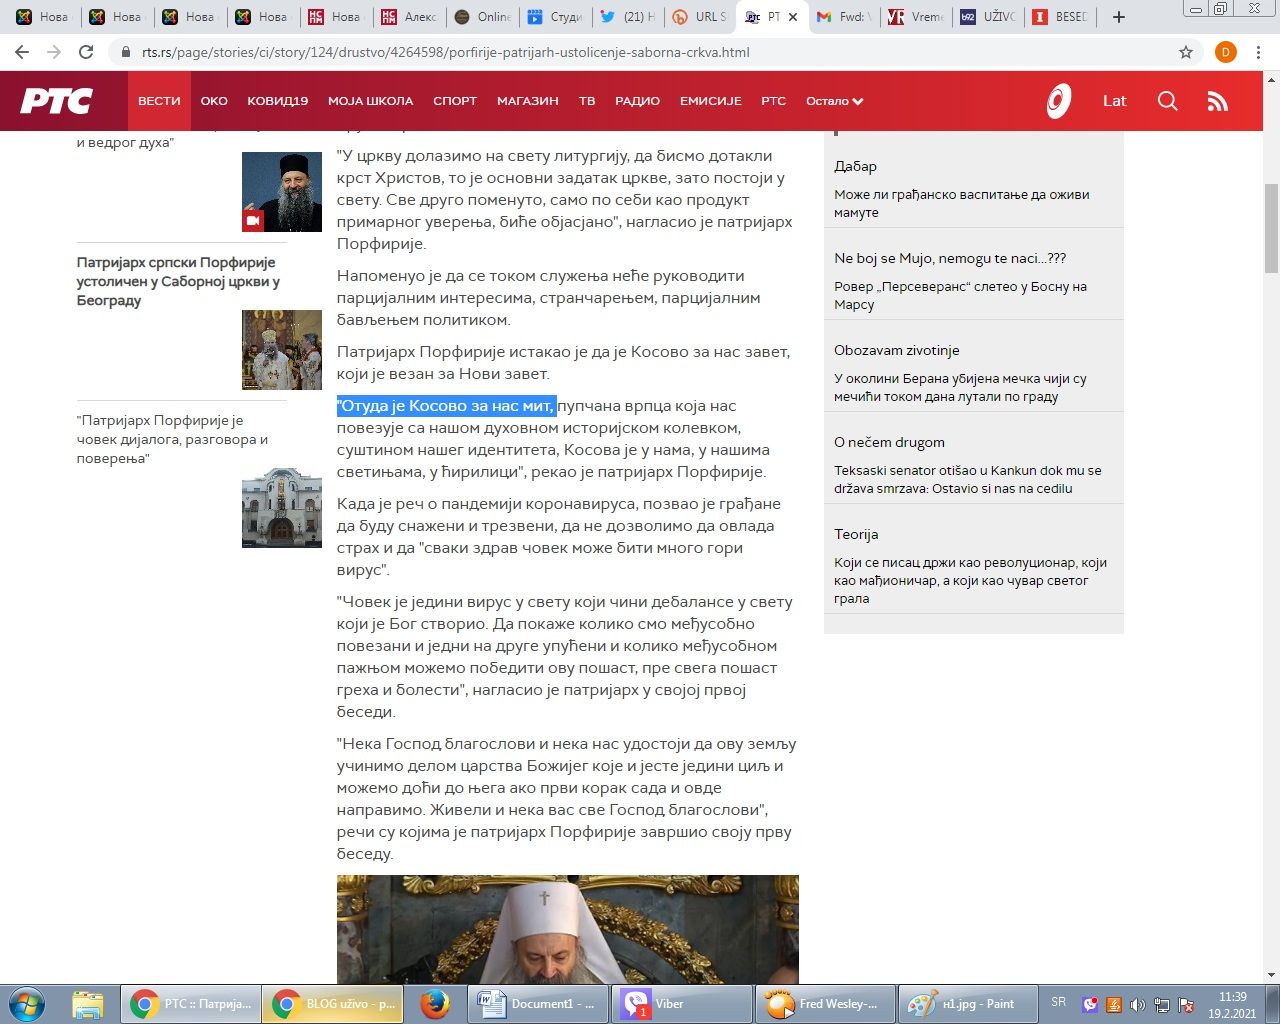Go to КОВИД19 section
1280x1024 pixels.
[x=278, y=101]
